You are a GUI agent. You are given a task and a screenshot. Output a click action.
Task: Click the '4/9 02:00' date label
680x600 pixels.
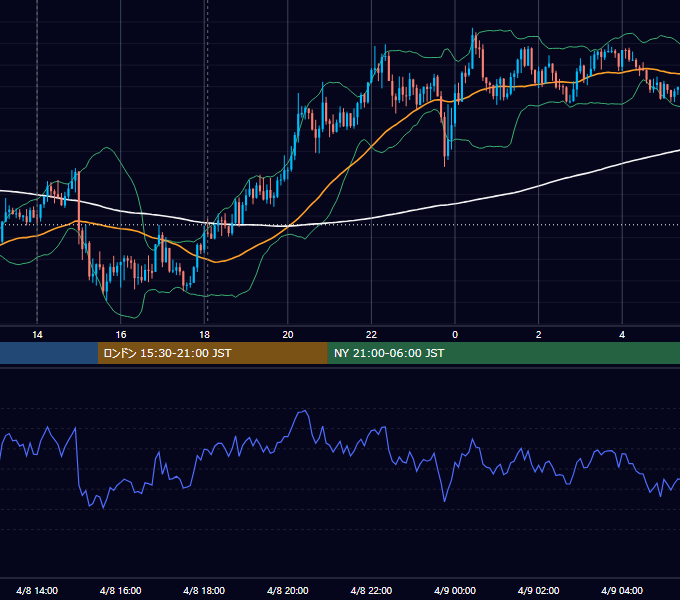pos(538,590)
